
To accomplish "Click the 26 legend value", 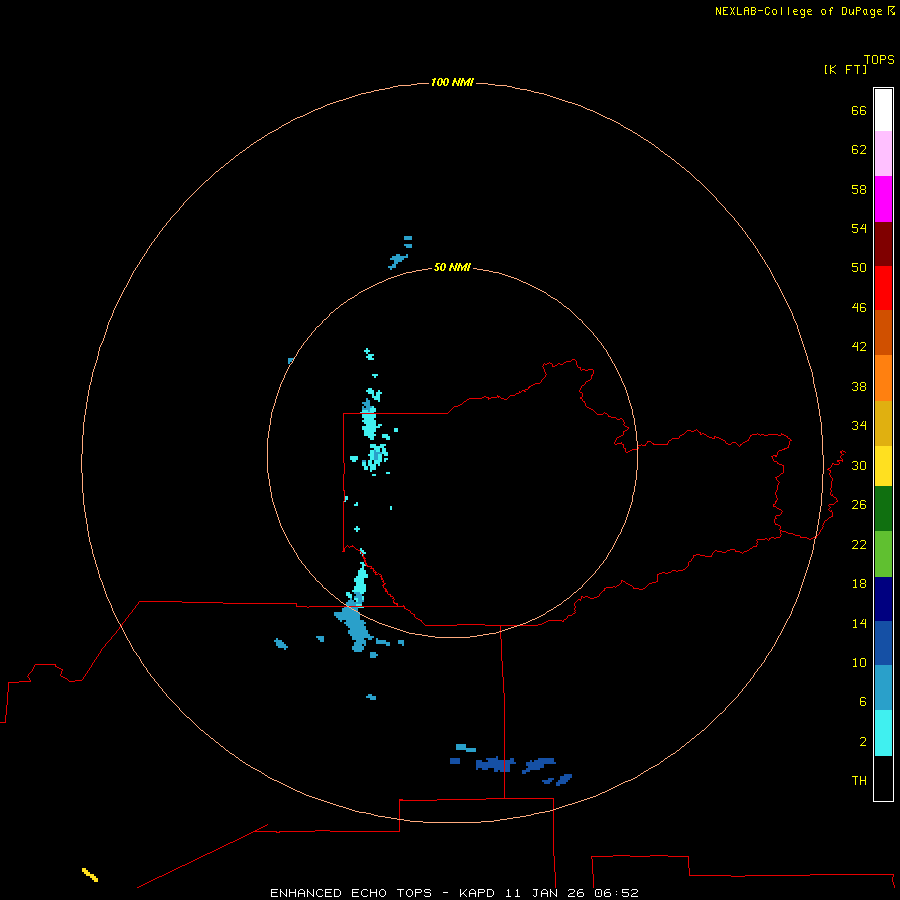I will coord(859,505).
